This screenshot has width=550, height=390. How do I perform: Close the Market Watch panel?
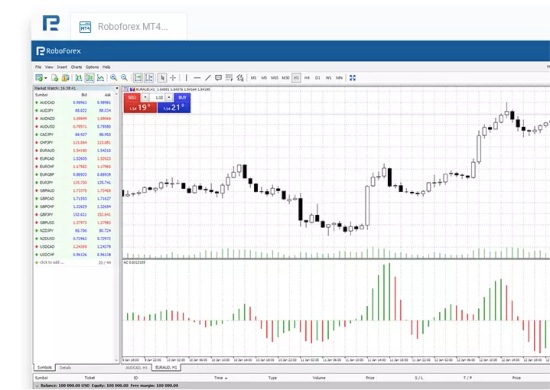(117, 88)
